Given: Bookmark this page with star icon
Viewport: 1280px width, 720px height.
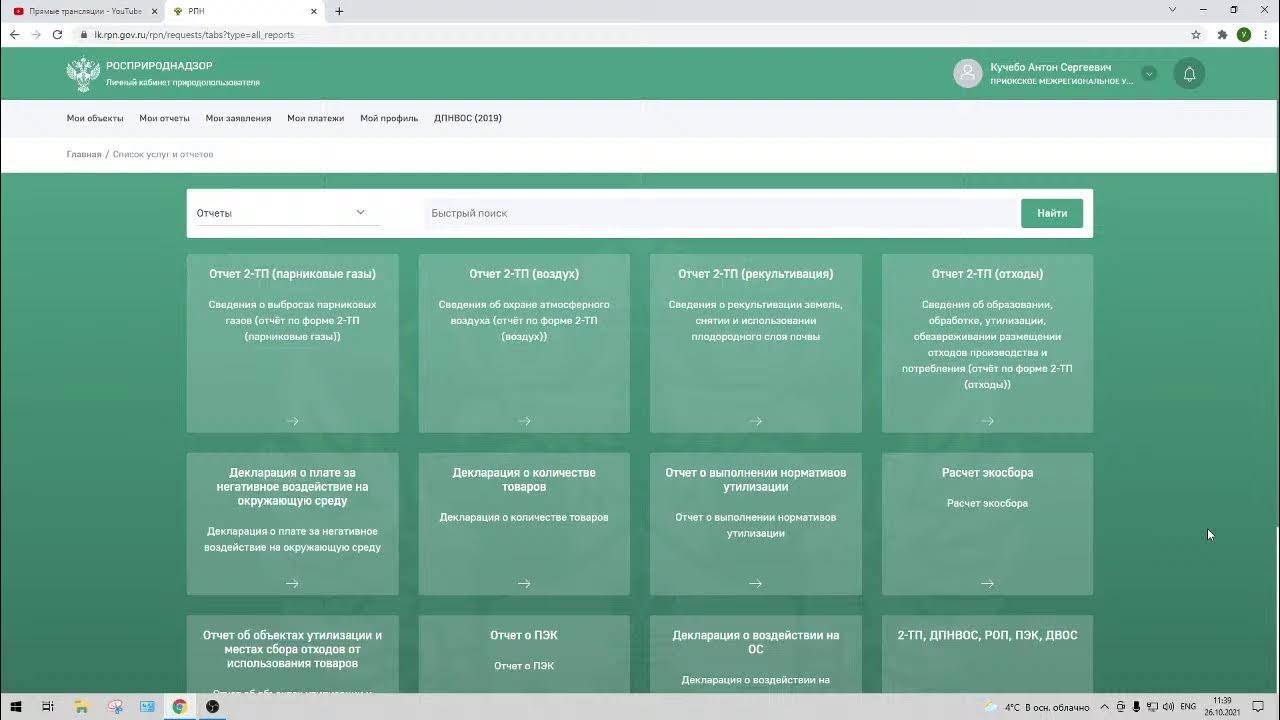Looking at the screenshot, I should (x=1195, y=34).
